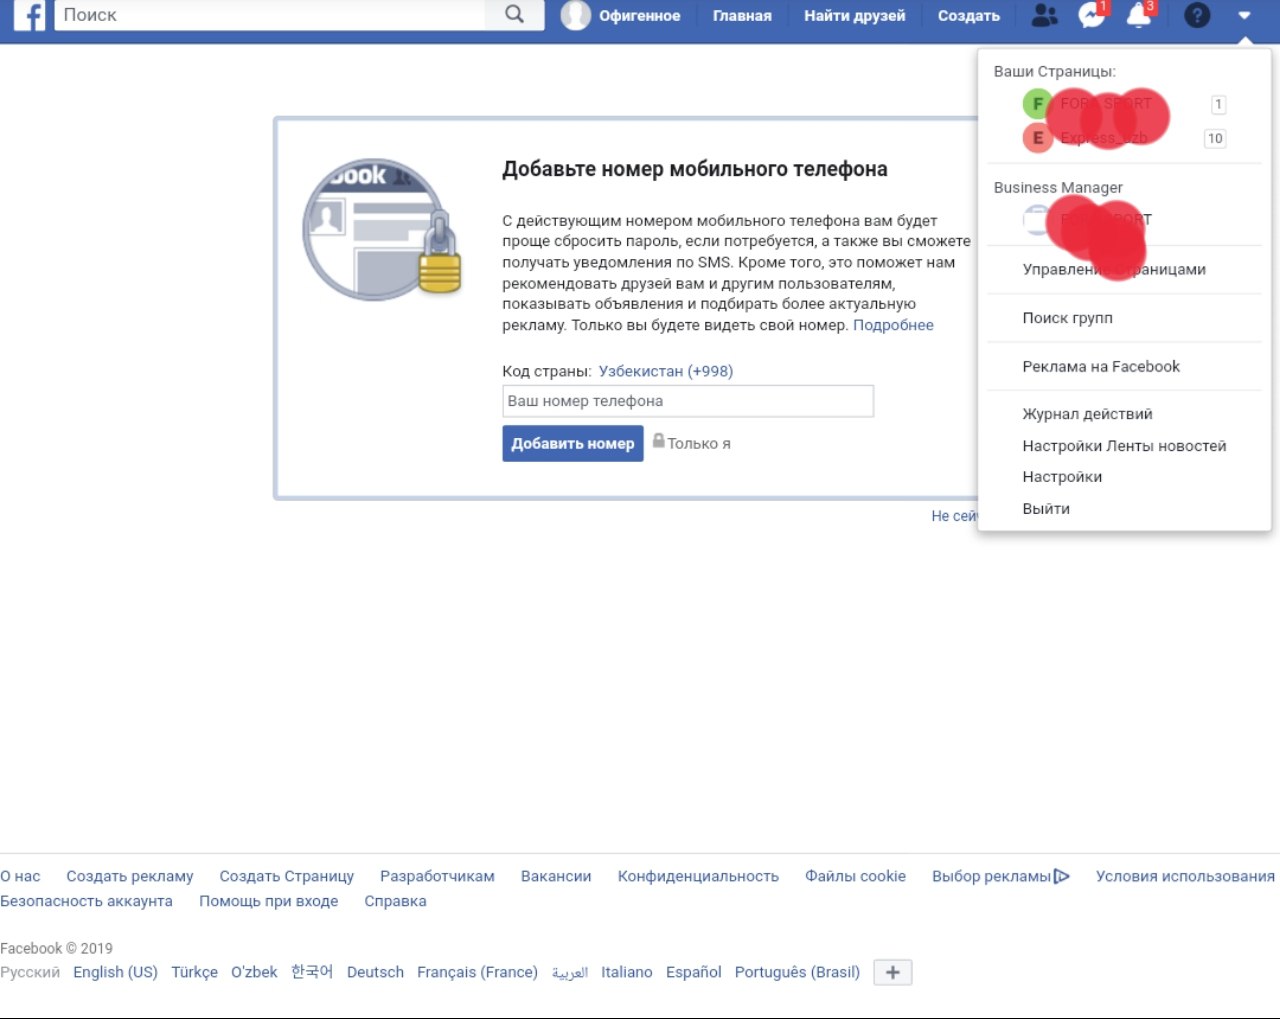Open Справка footer link

[395, 901]
